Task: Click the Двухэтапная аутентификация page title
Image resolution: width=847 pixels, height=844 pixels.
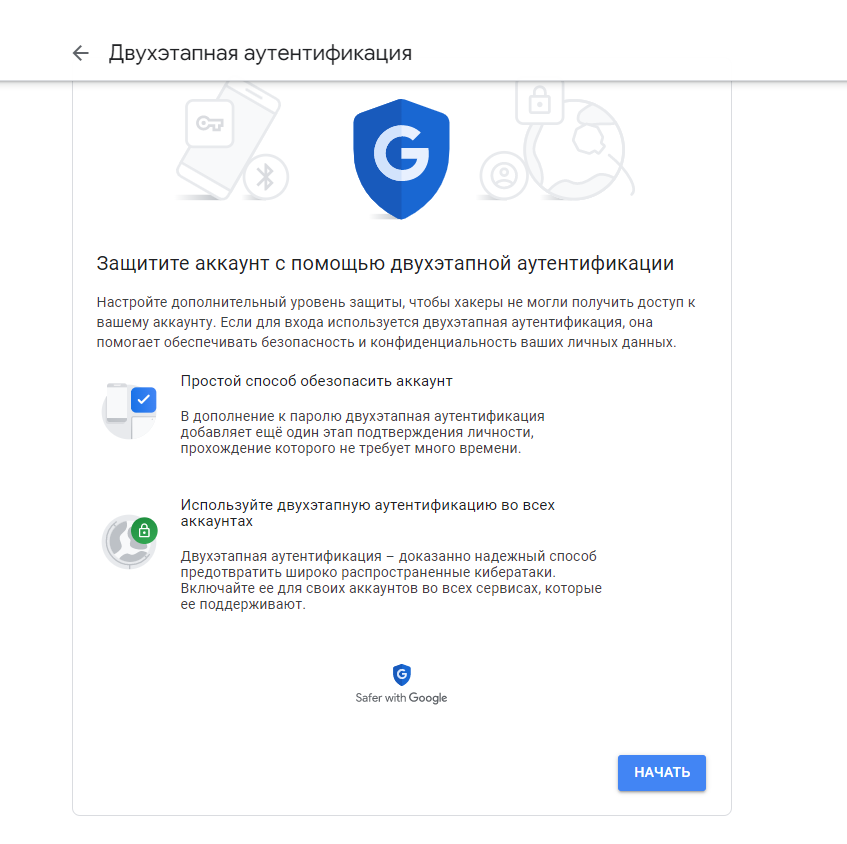Action: (x=260, y=53)
